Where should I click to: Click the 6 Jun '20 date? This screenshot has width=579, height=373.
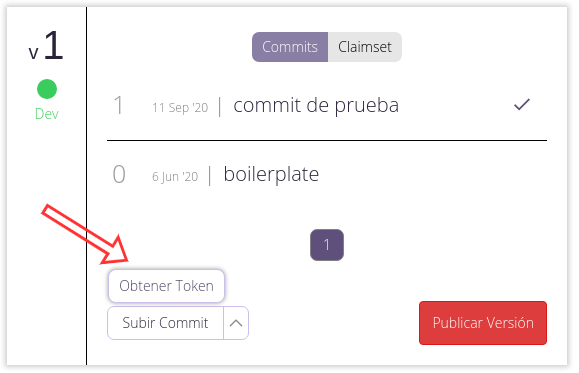pos(175,177)
